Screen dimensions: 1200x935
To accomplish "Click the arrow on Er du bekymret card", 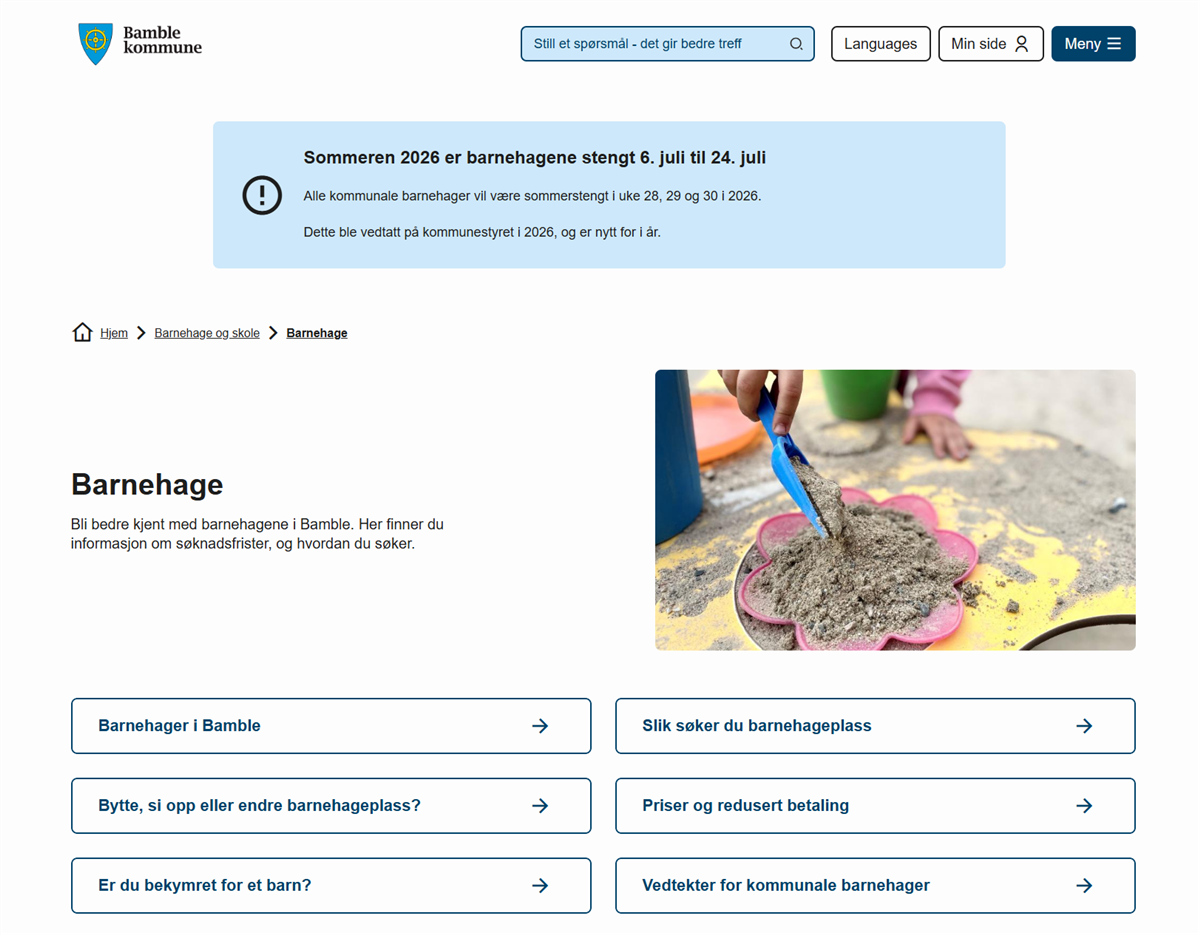I will [x=540, y=886].
